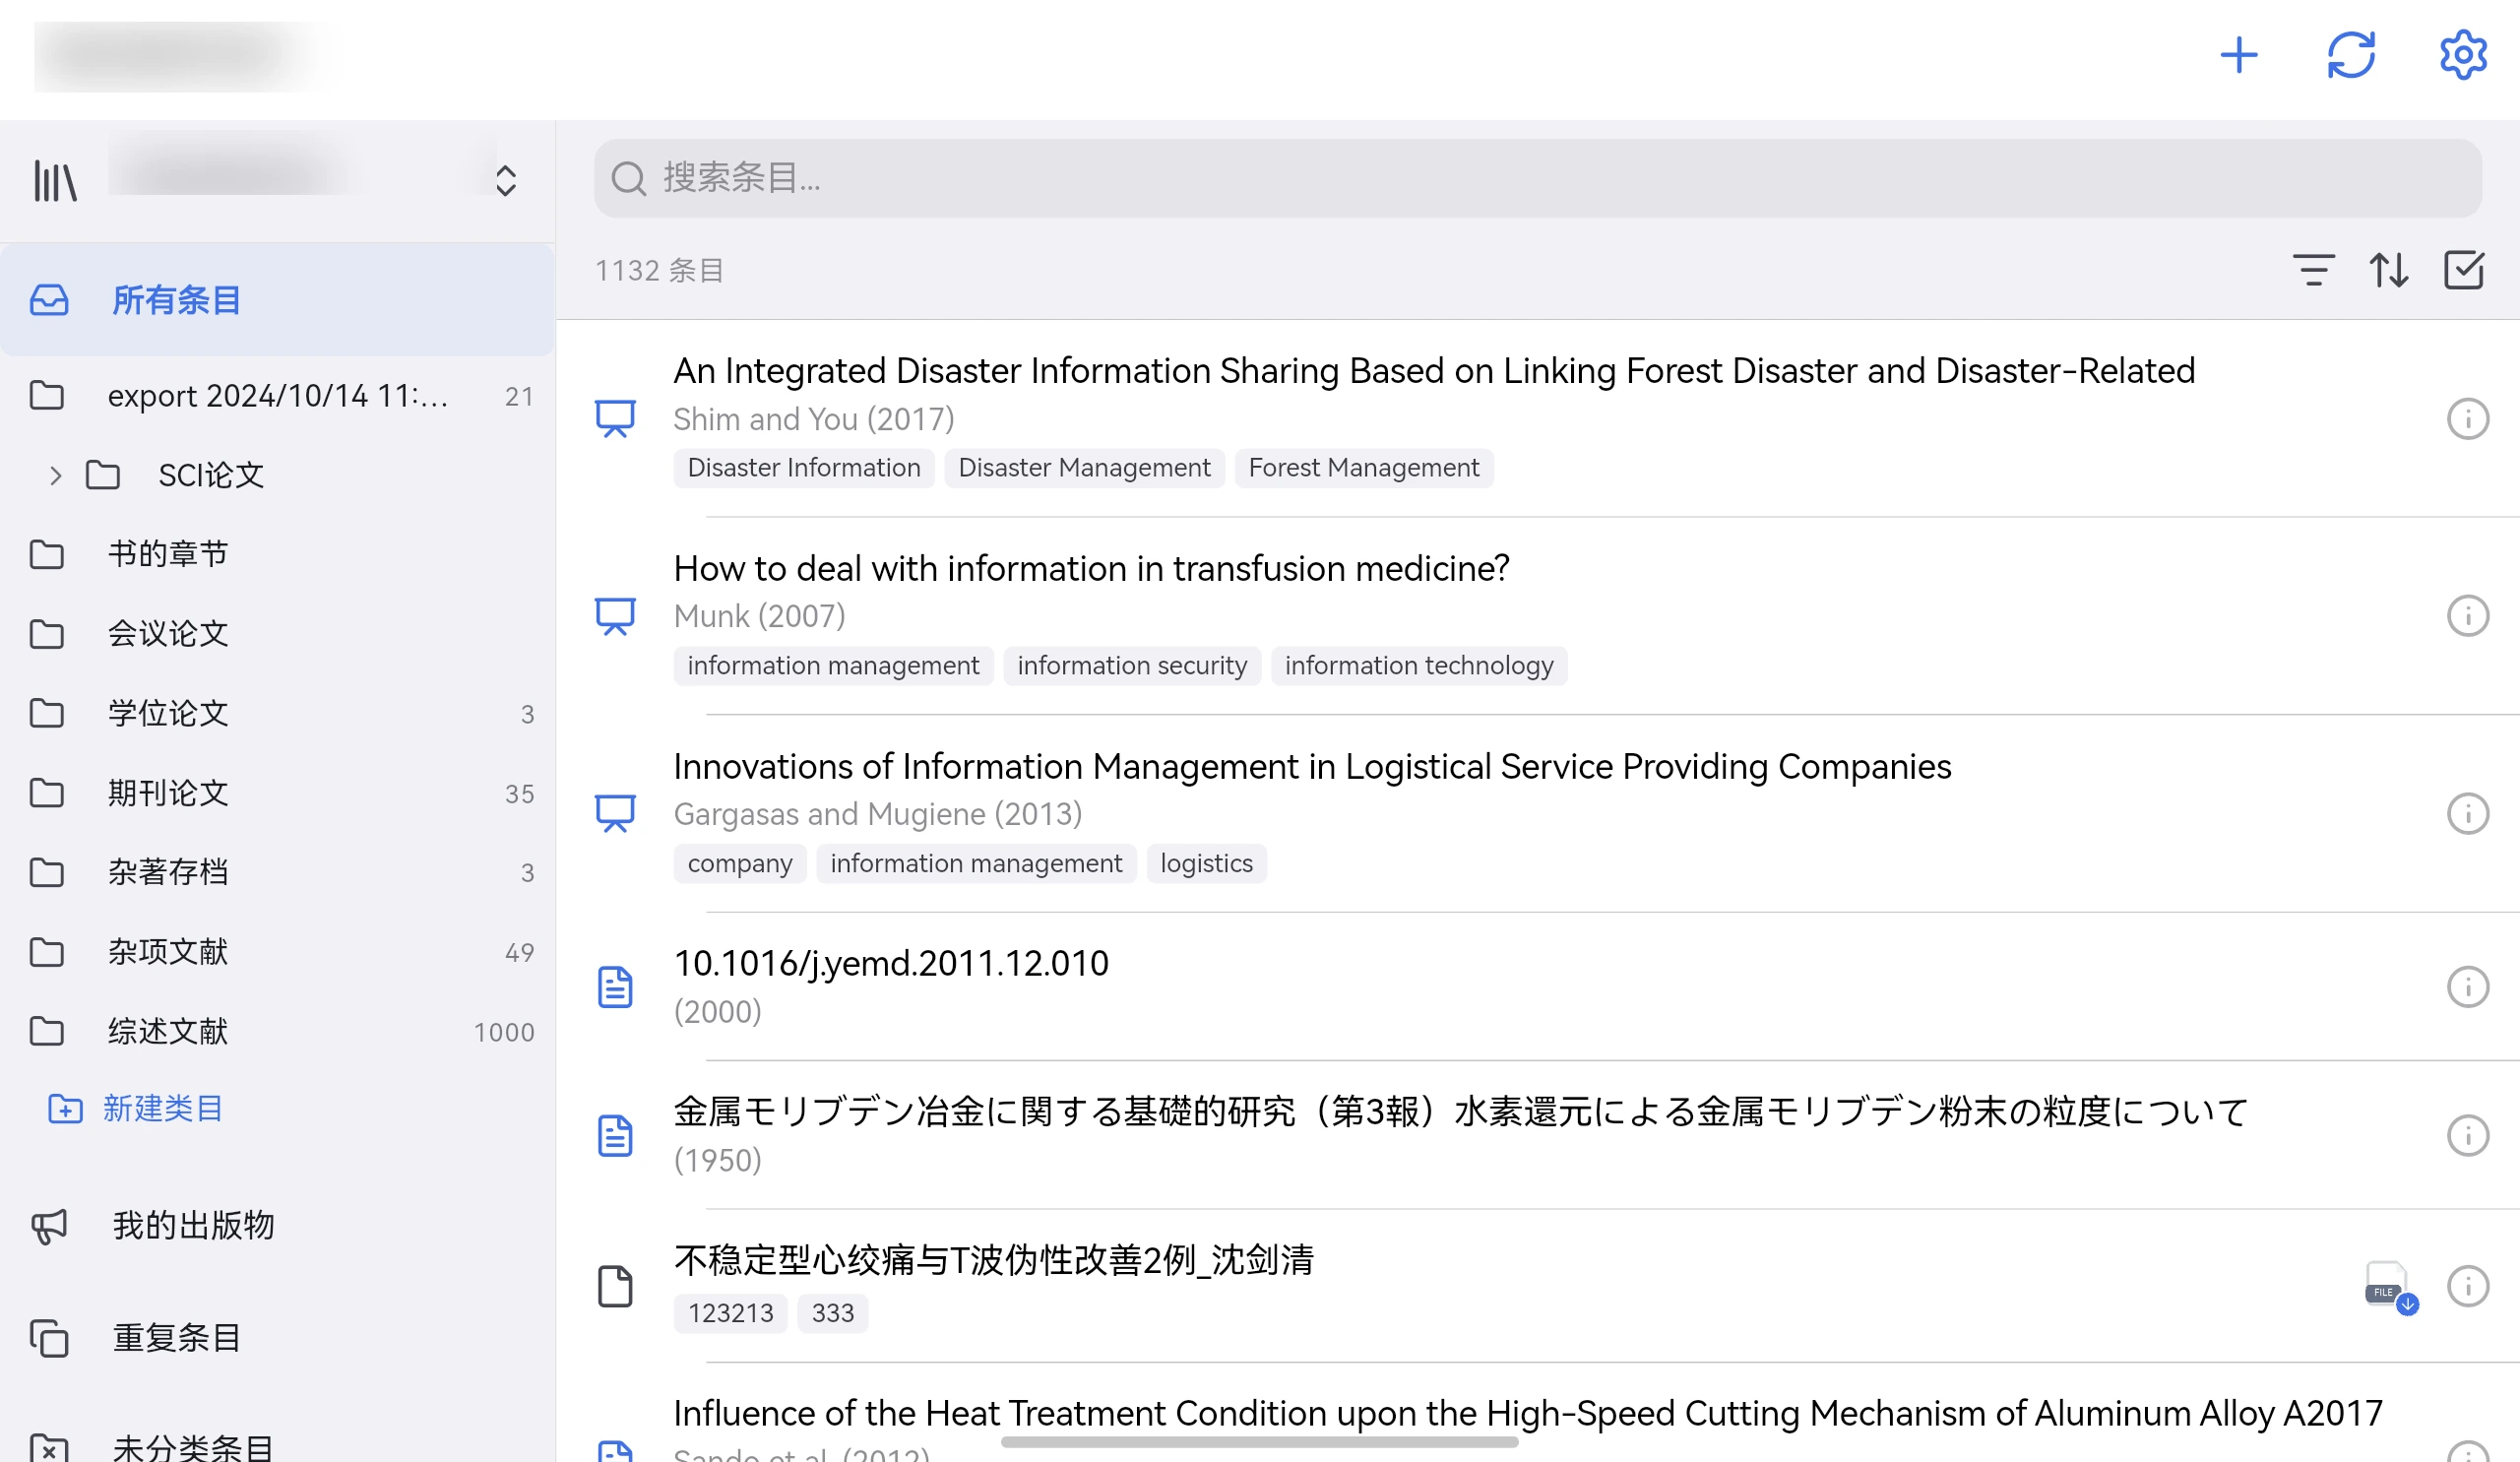Viewport: 2520px width, 1462px height.
Task: Click document icon of 10.1016/j.yemd.2011.12.010
Action: point(615,987)
